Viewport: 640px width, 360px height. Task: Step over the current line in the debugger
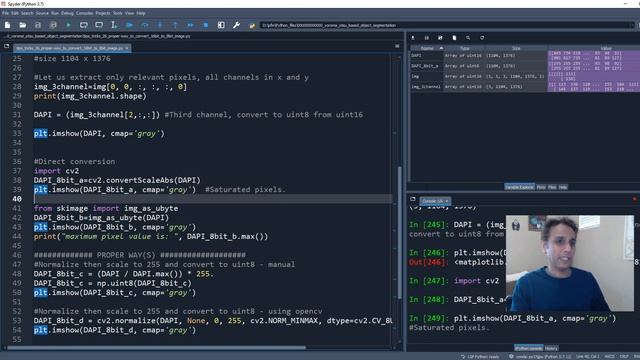click(x=144, y=25)
